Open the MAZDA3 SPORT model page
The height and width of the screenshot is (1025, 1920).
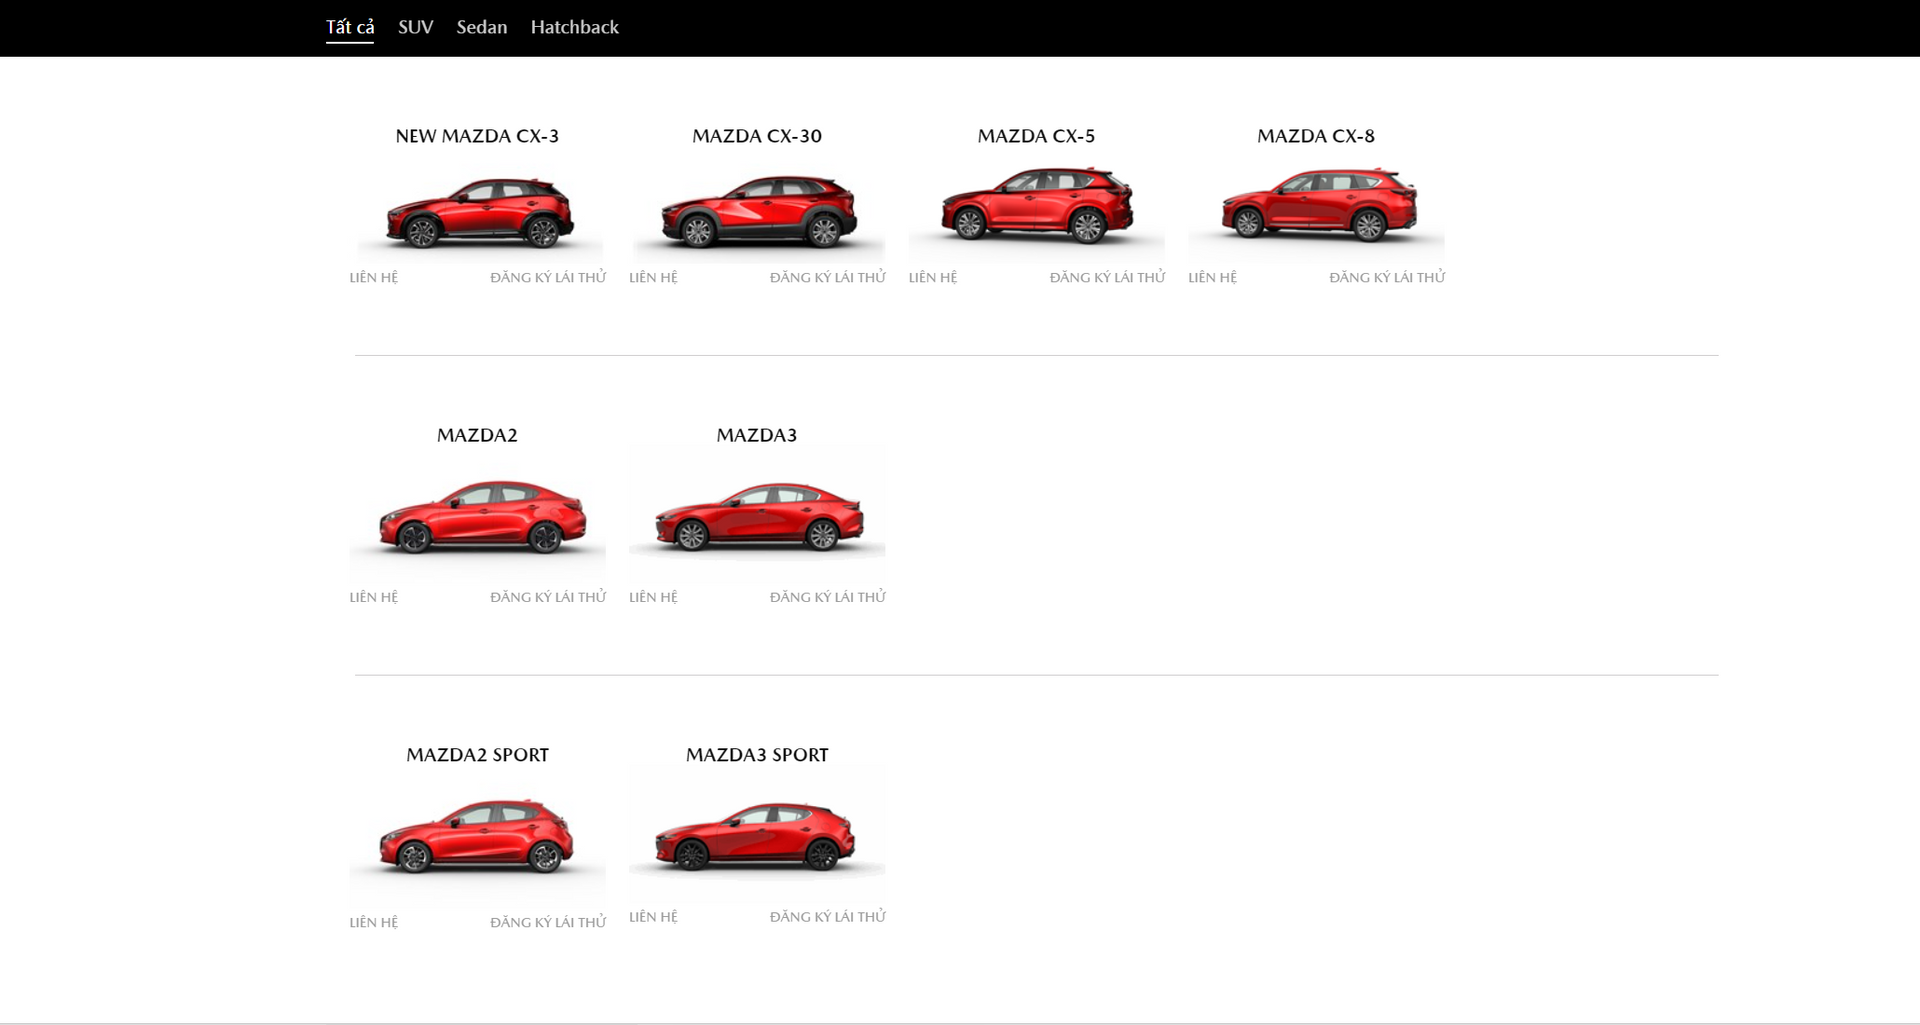[757, 755]
